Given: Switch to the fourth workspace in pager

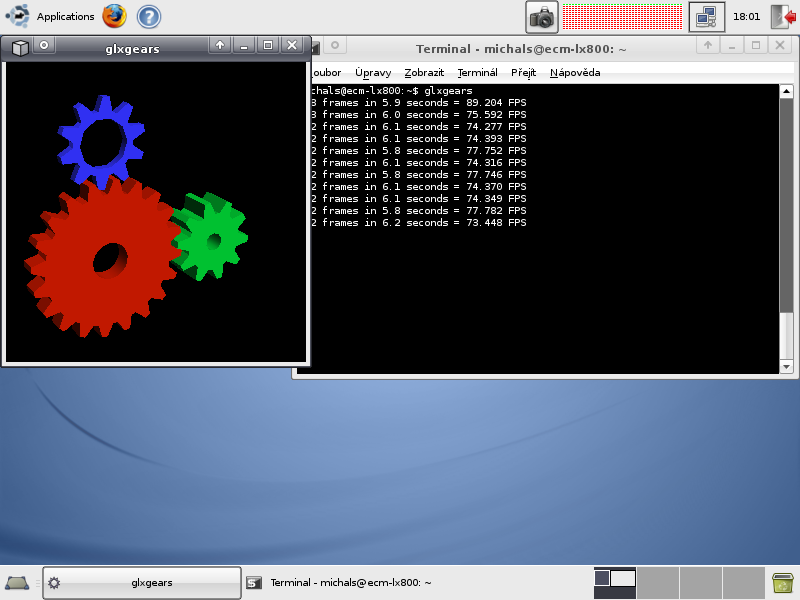Looking at the screenshot, I should click(743, 583).
